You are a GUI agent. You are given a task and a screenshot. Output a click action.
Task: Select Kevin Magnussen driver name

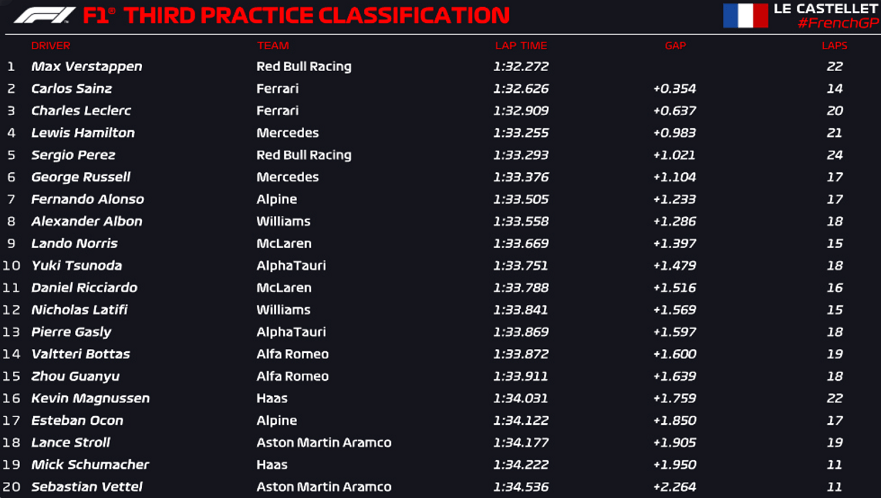(90, 399)
